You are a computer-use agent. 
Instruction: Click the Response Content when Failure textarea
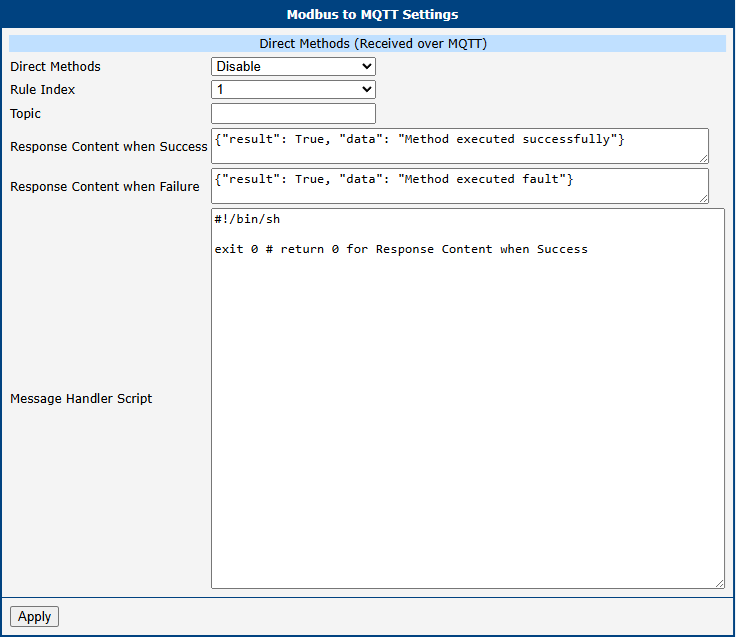(x=460, y=186)
